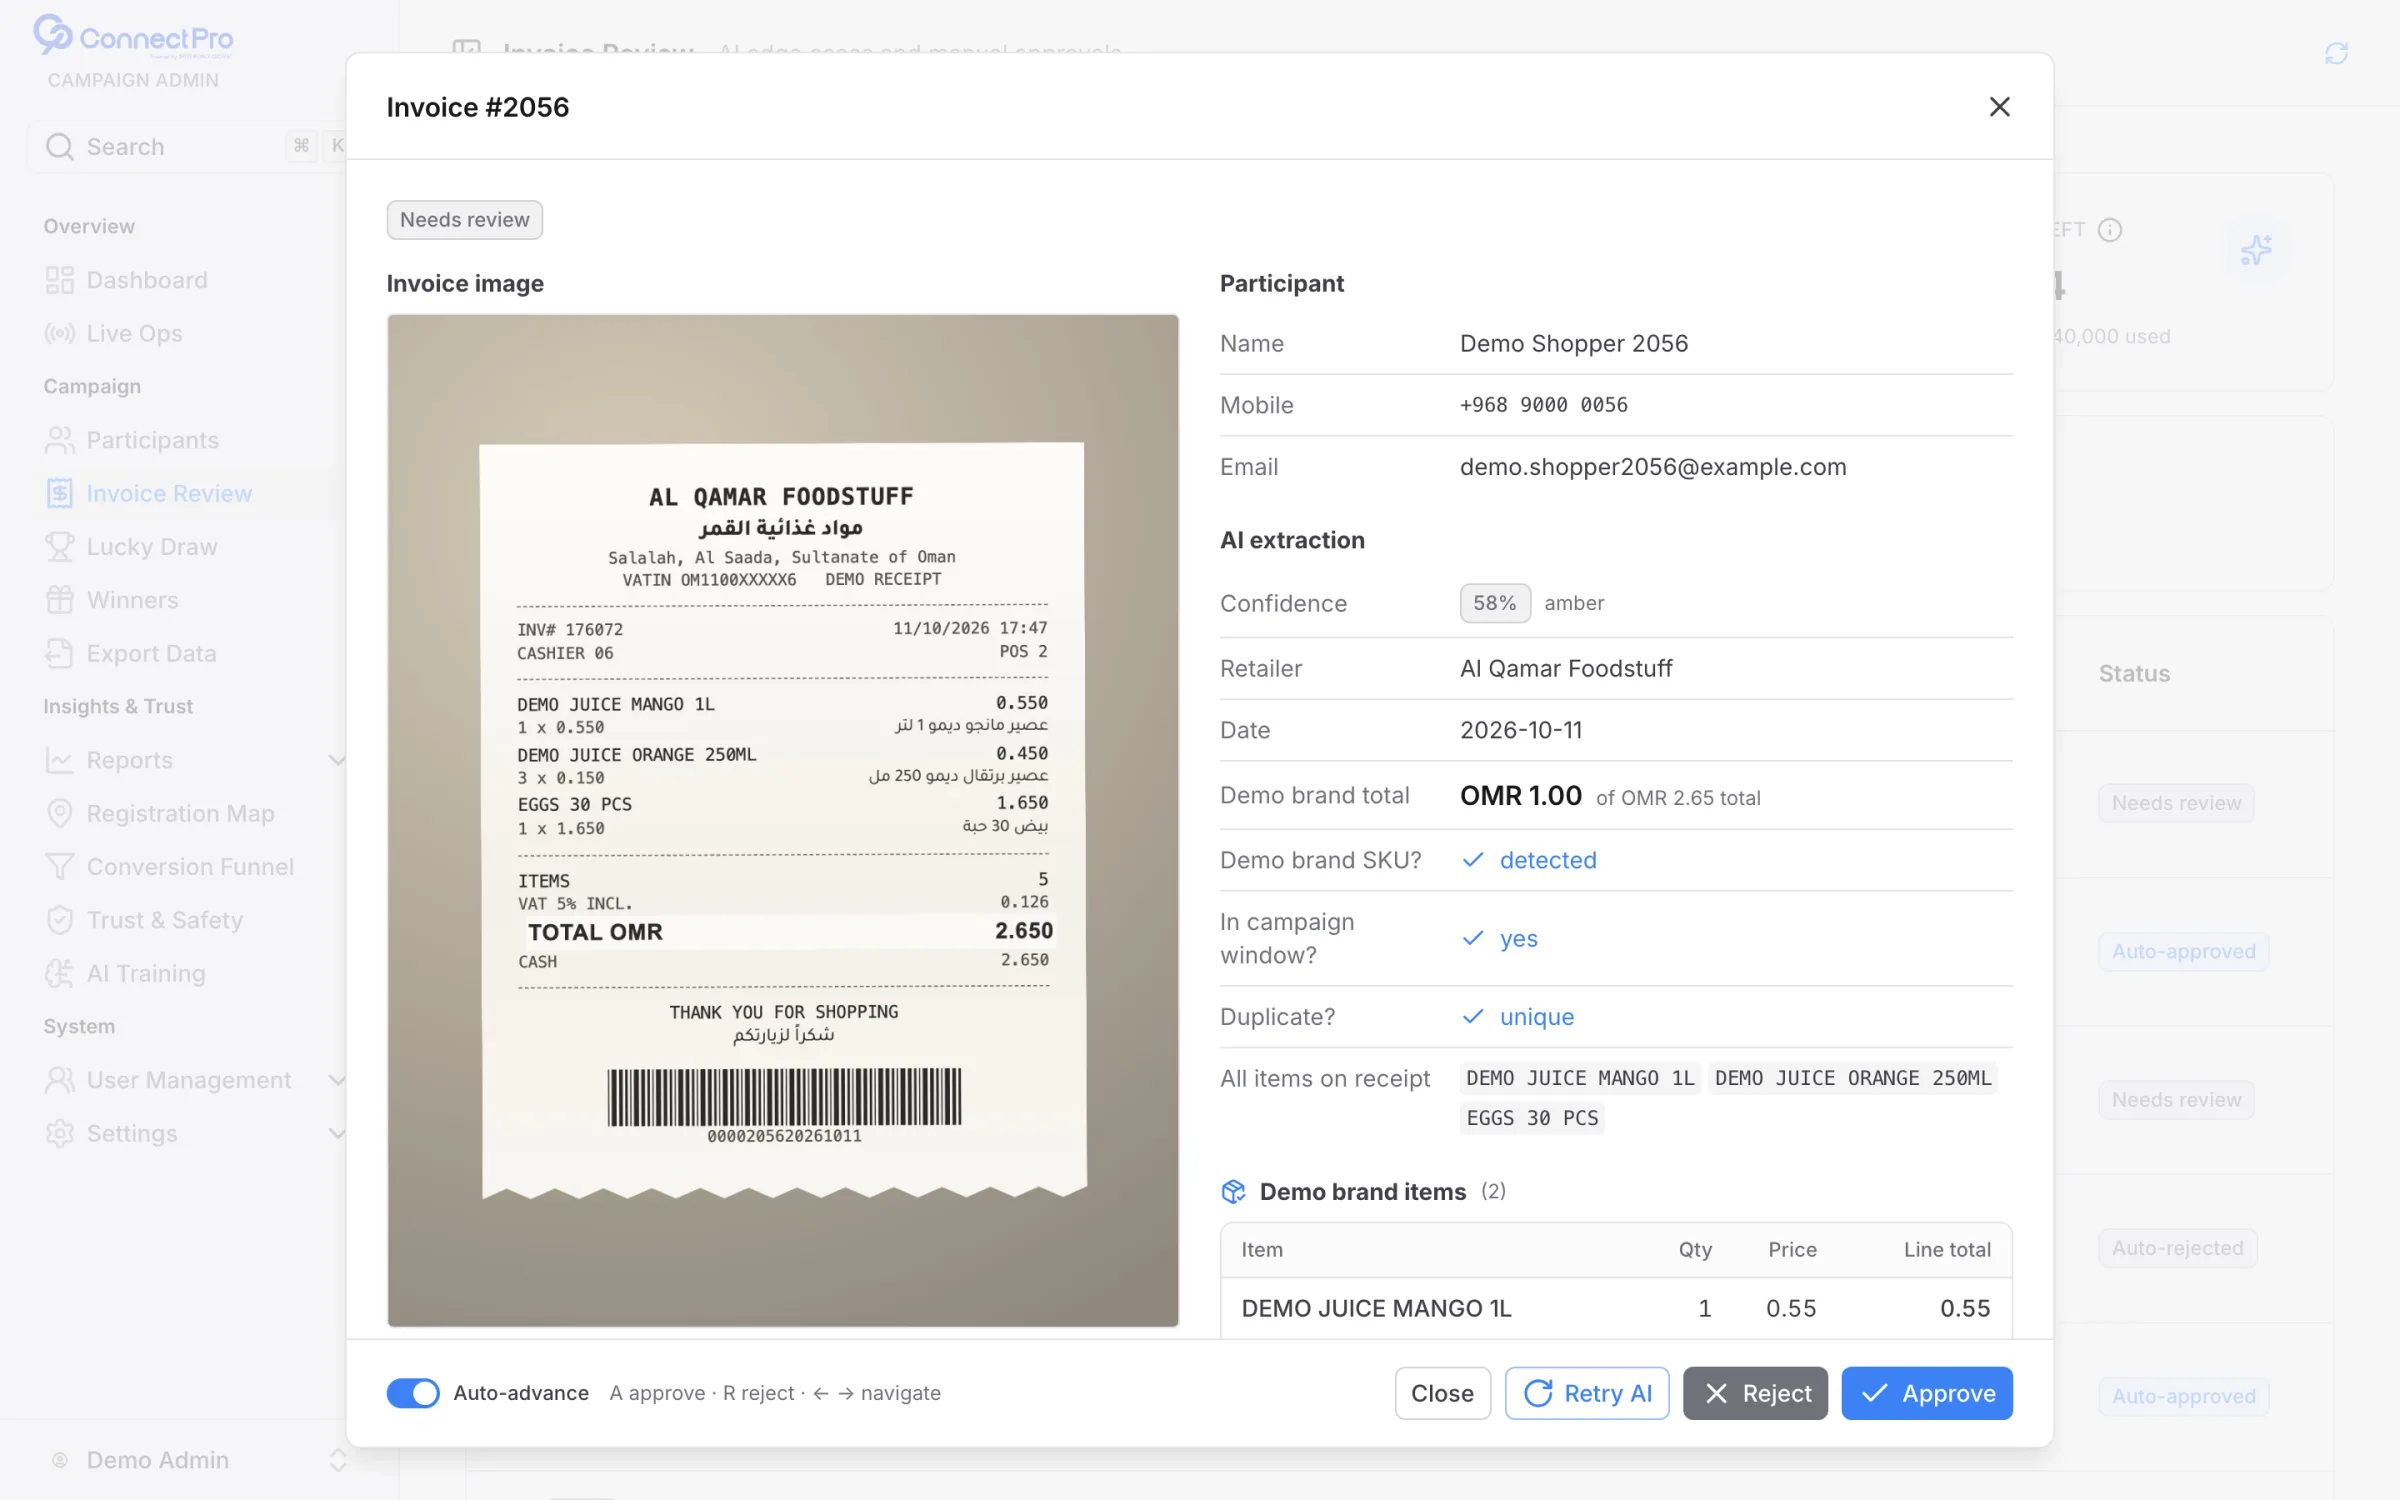
Task: Toggle the Auto-advance switch
Action: pos(413,1393)
